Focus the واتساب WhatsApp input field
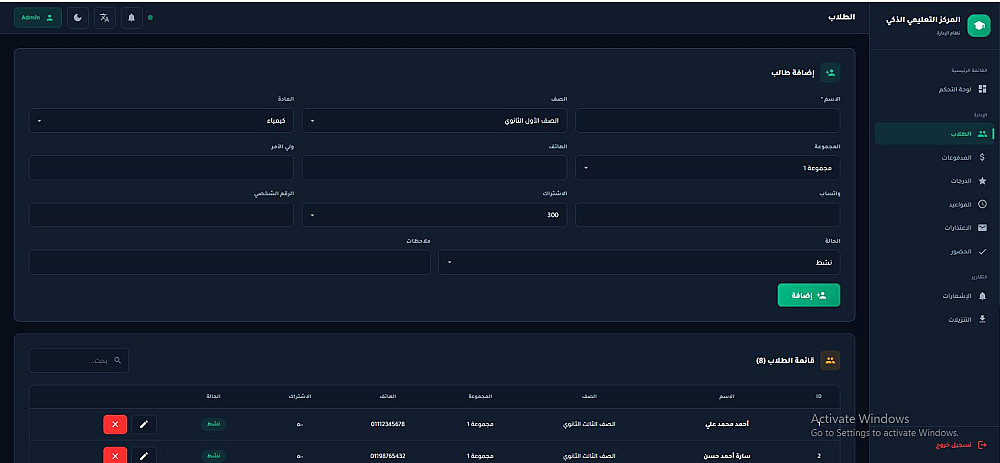Screen dimensions: 1000x463 [x=707, y=215]
